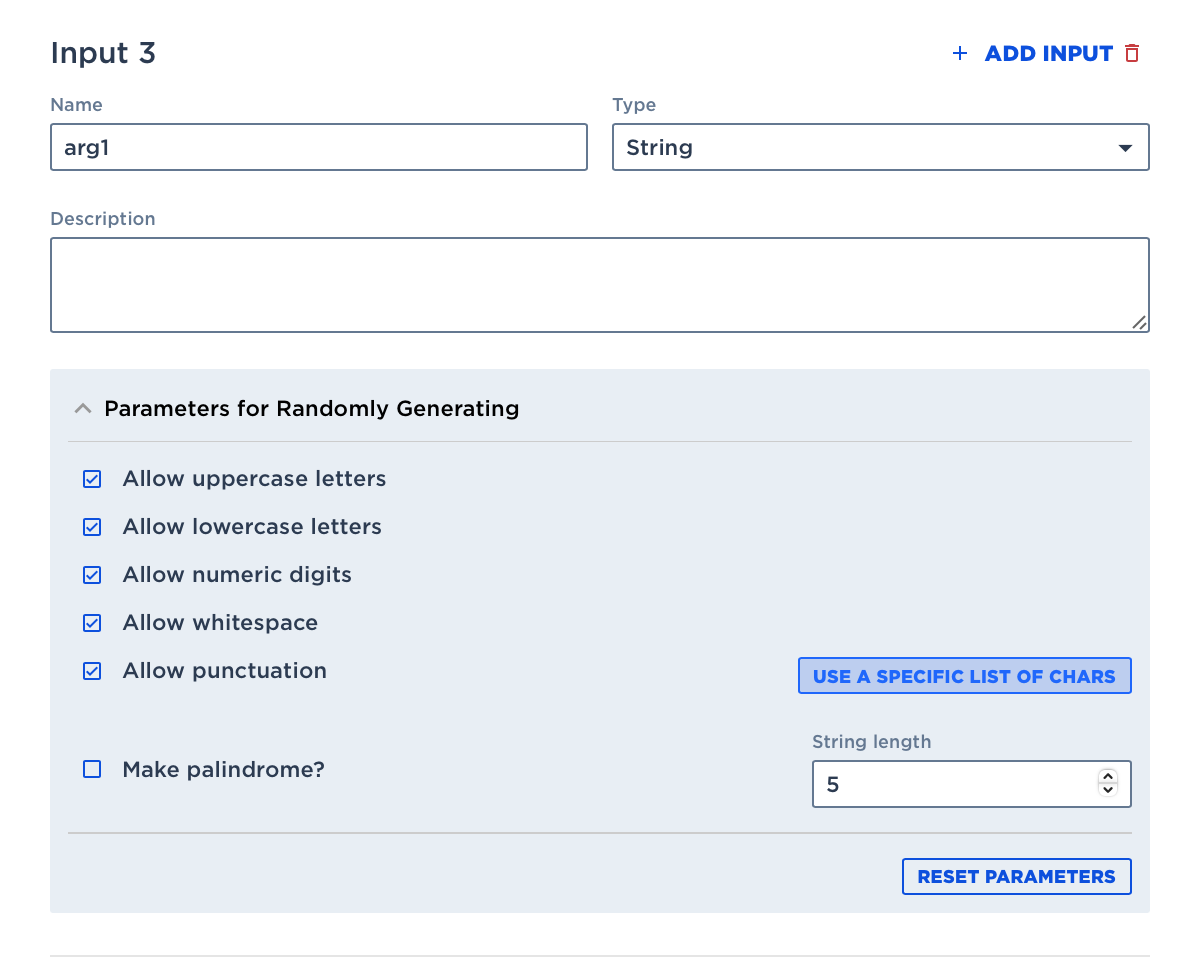
Task: Collapse Parameters for Randomly Generating section
Action: coord(83,409)
